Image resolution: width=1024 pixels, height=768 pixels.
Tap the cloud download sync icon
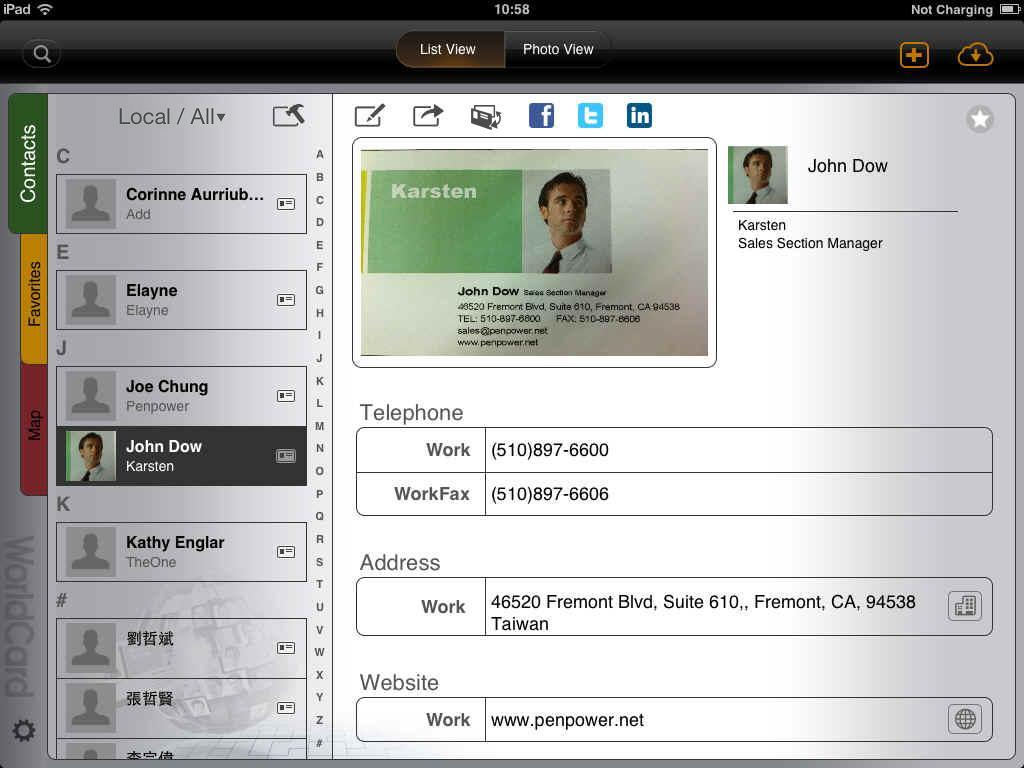(x=975, y=54)
